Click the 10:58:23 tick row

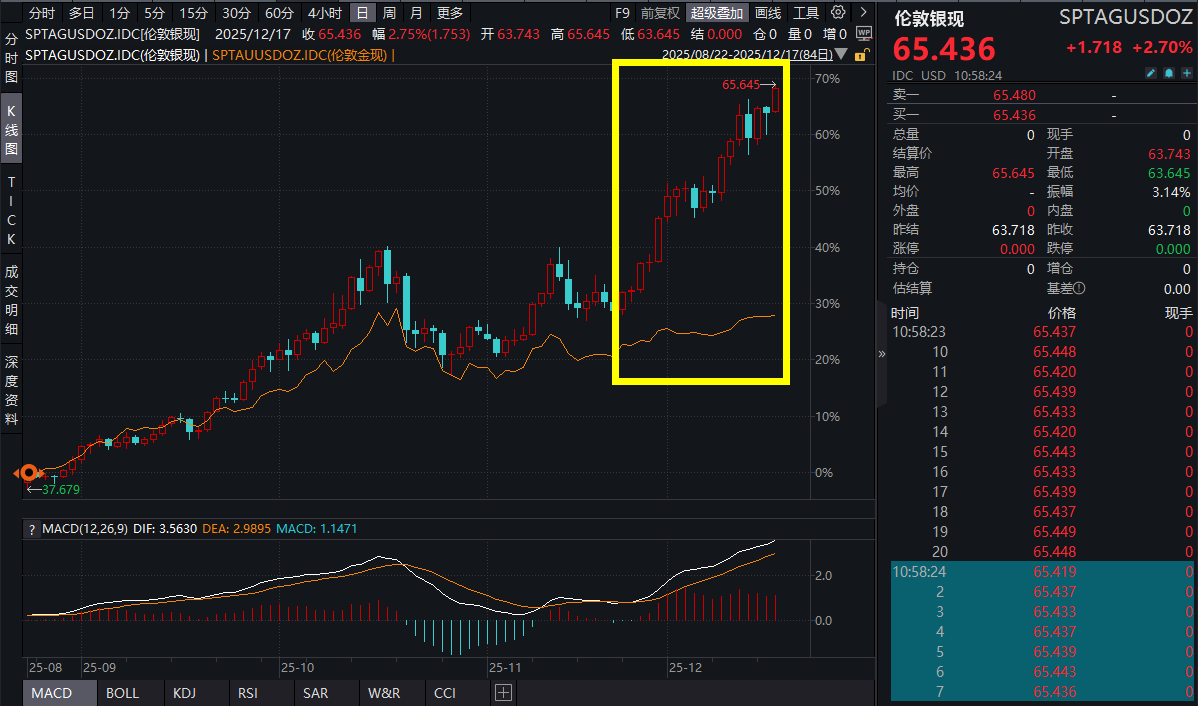[x=1042, y=332]
